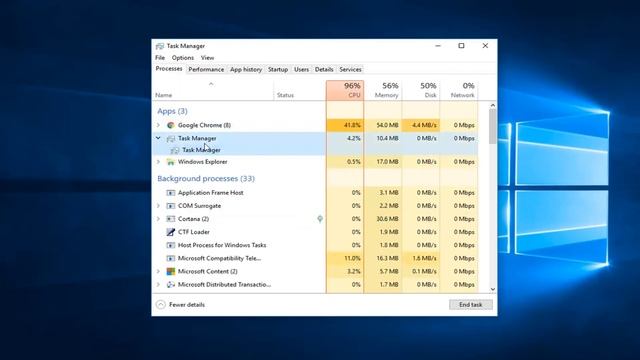Switch to the App history tab
Viewport: 640px width, 360px height.
(x=246, y=69)
